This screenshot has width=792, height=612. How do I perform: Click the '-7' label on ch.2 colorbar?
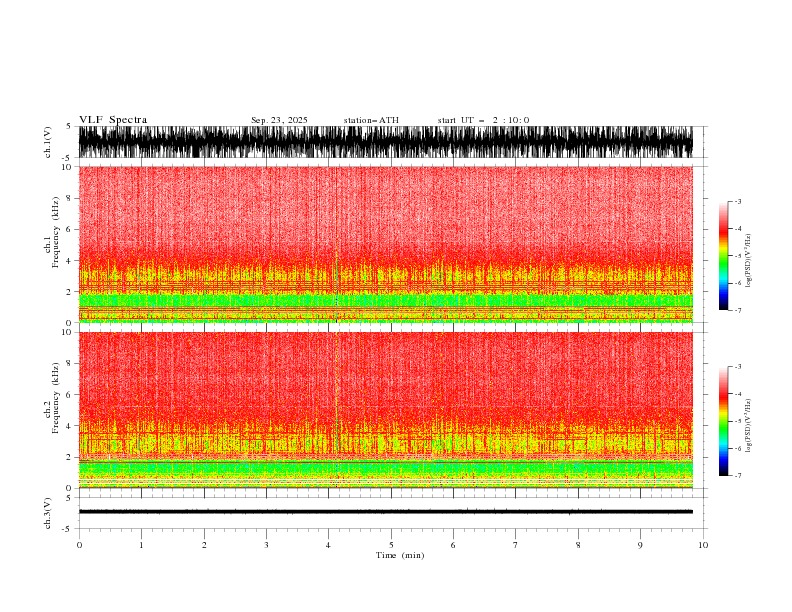(737, 476)
